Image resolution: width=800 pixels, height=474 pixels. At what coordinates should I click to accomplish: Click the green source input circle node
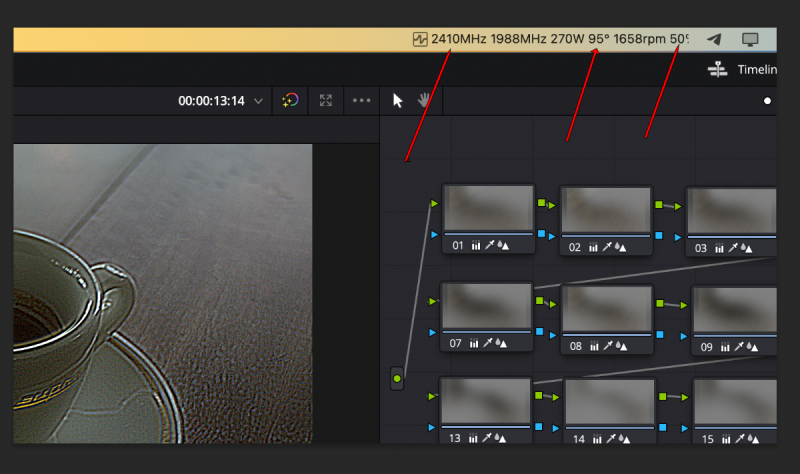(x=397, y=379)
